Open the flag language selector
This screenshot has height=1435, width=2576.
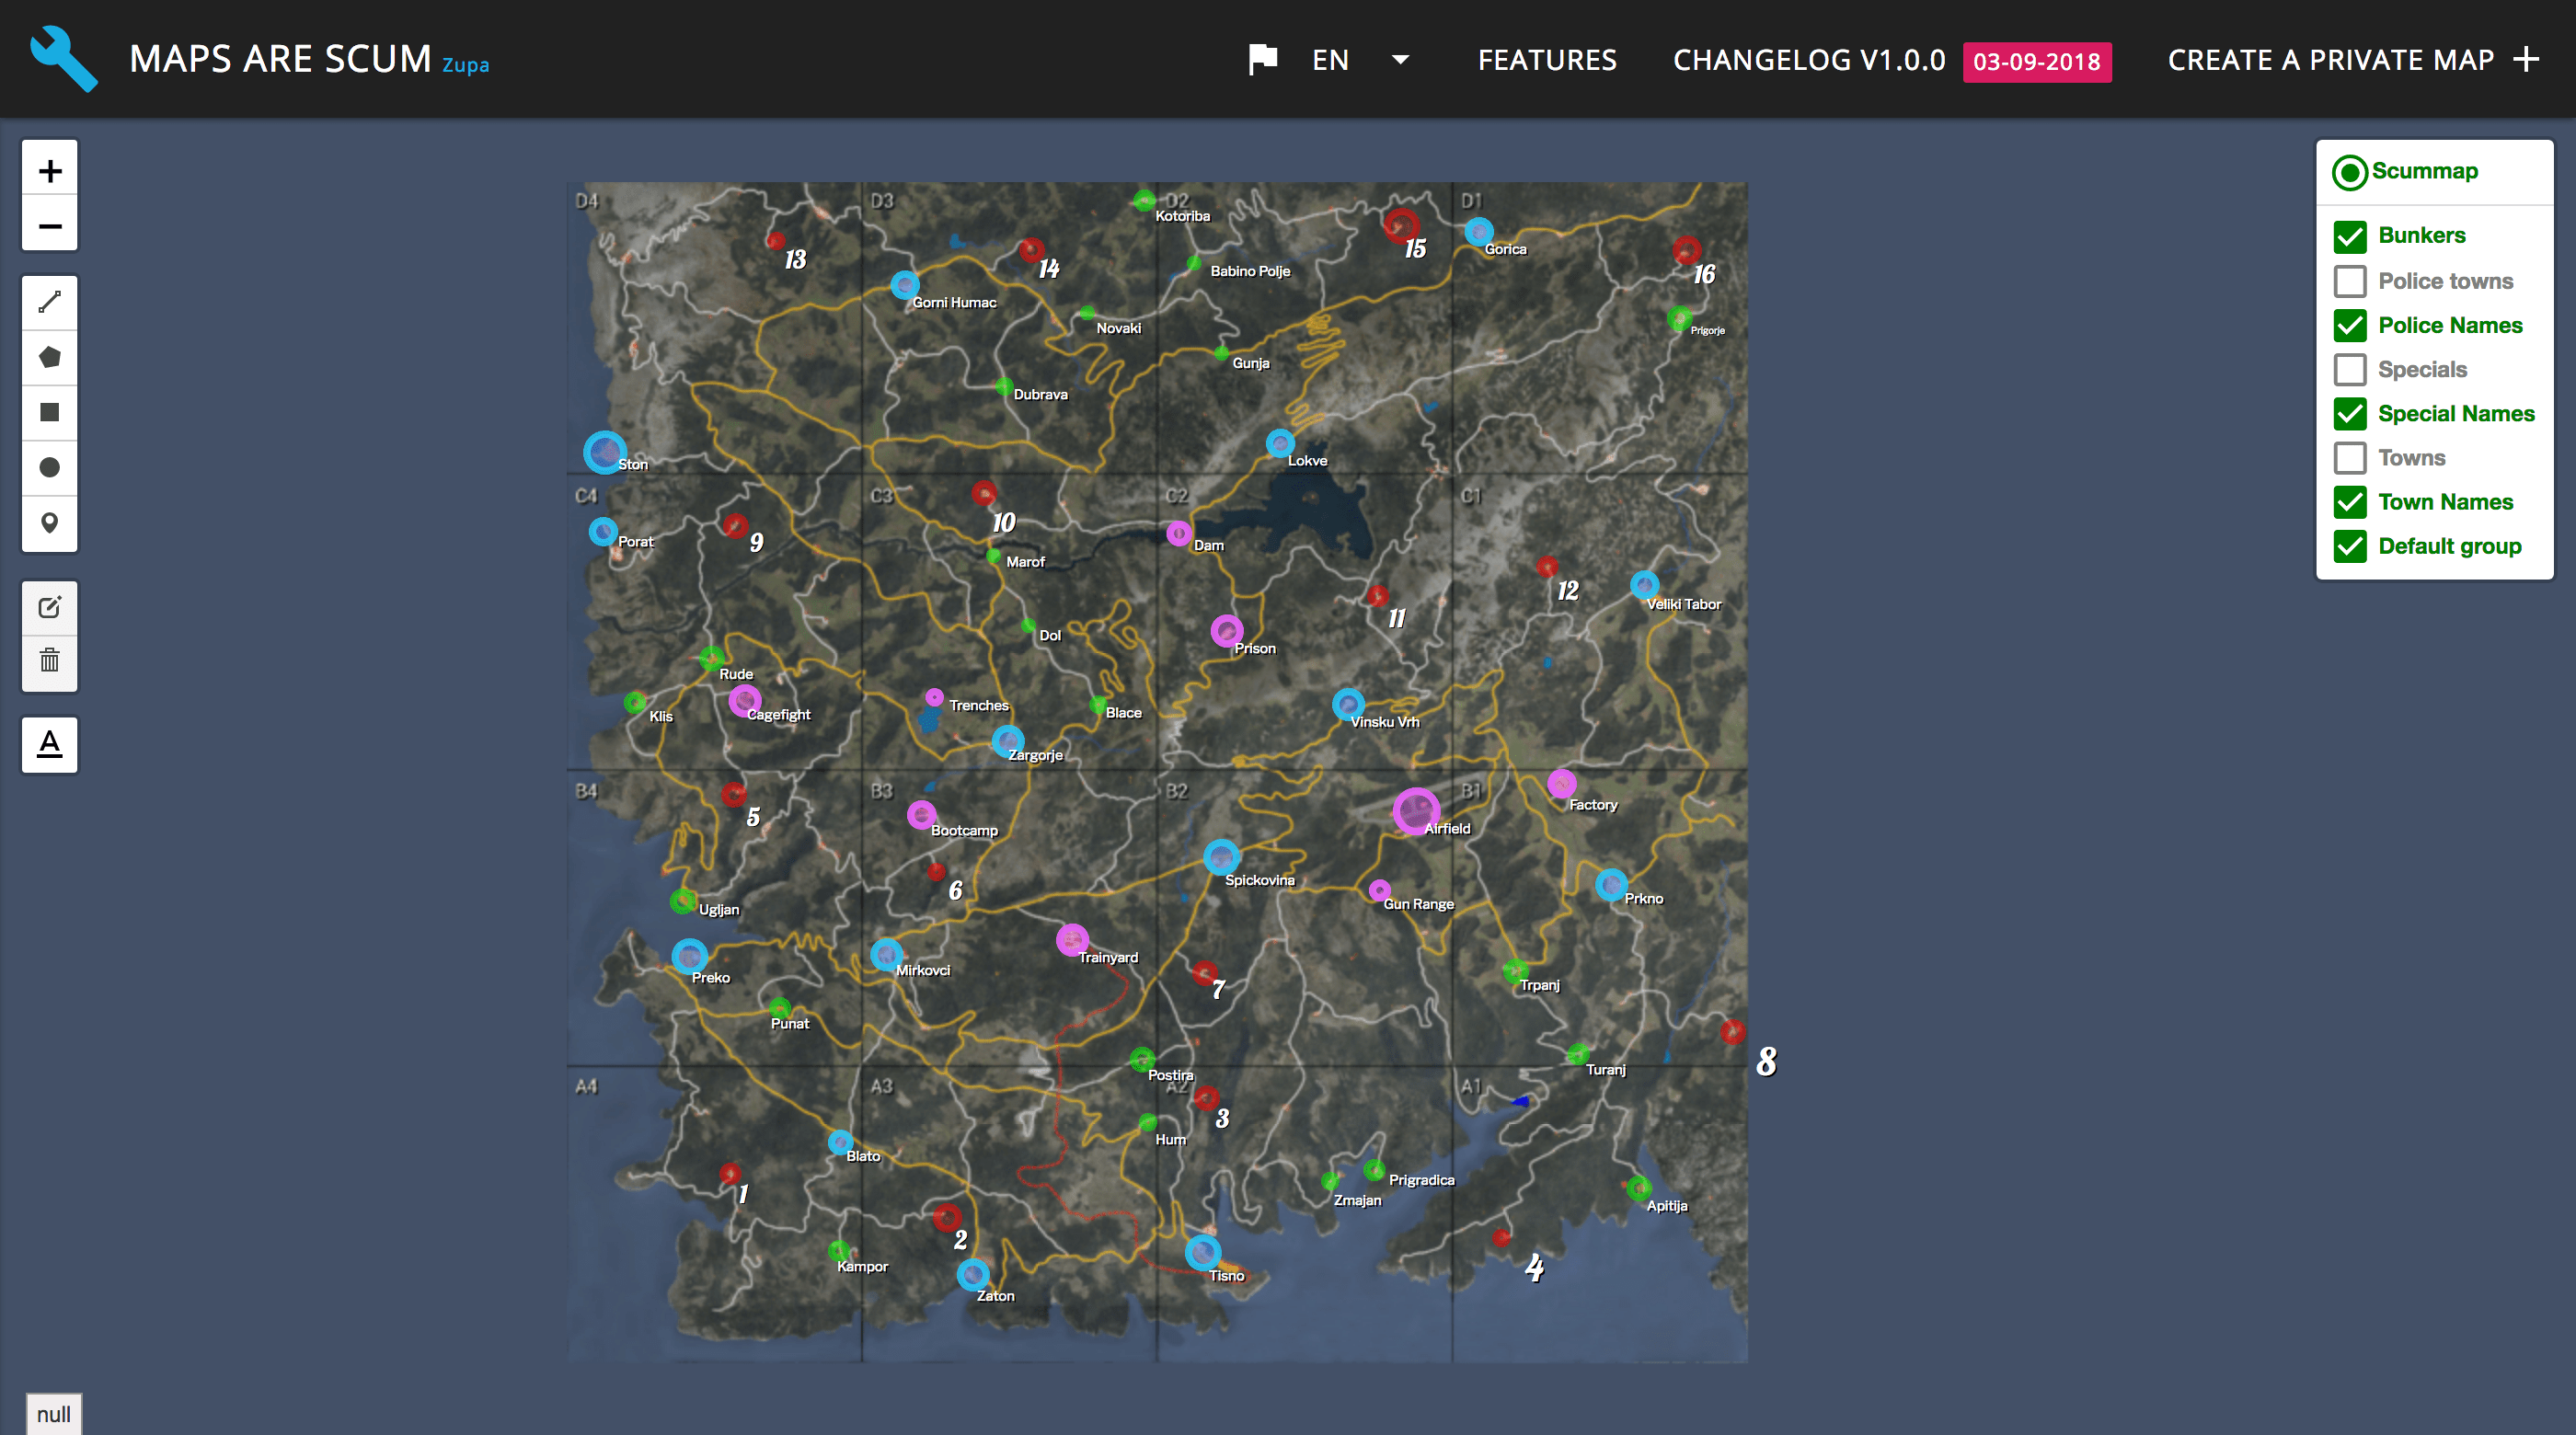pos(1262,59)
